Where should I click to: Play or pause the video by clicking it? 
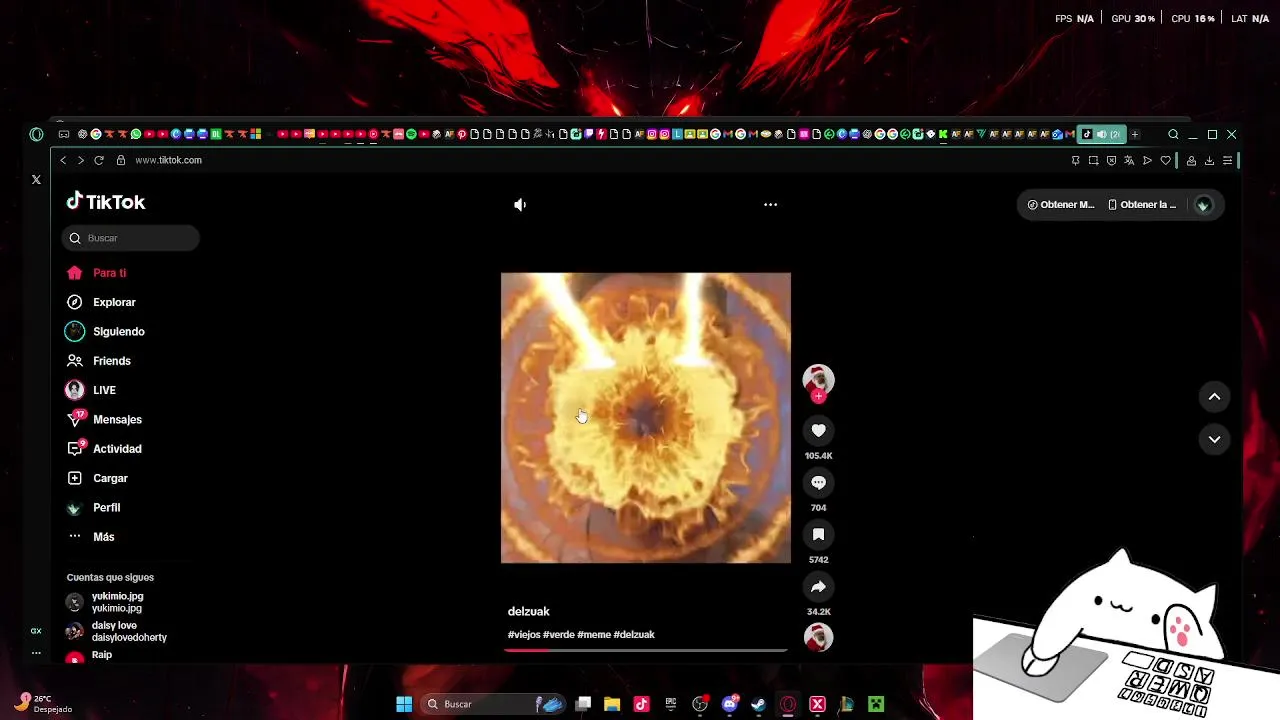tap(645, 418)
